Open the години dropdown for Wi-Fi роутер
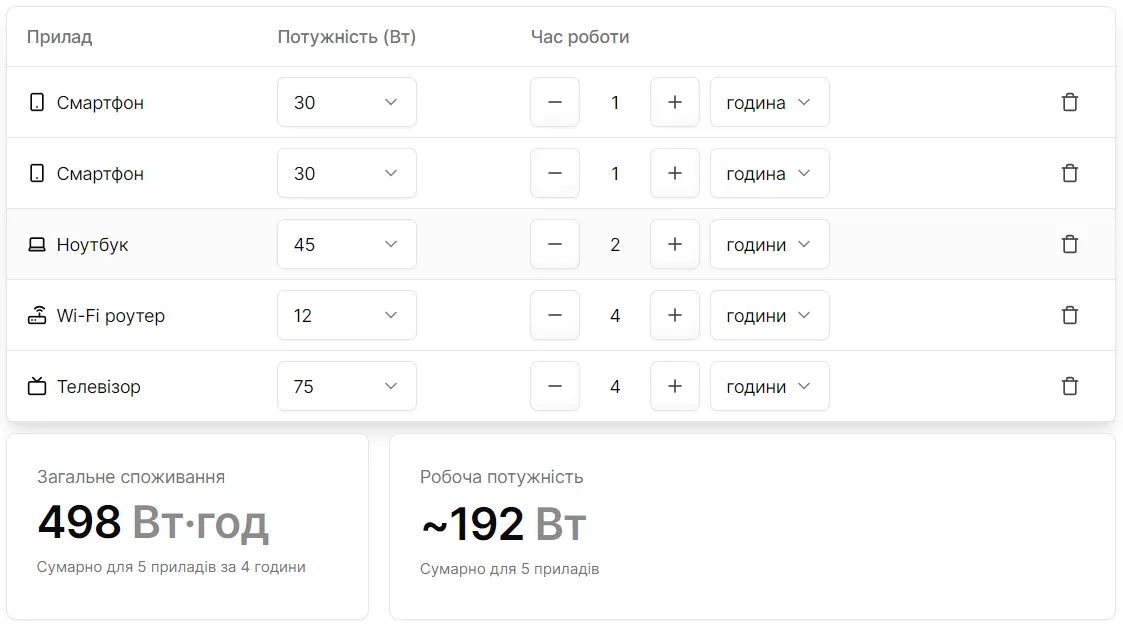This screenshot has width=1123, height=629. 769,315
